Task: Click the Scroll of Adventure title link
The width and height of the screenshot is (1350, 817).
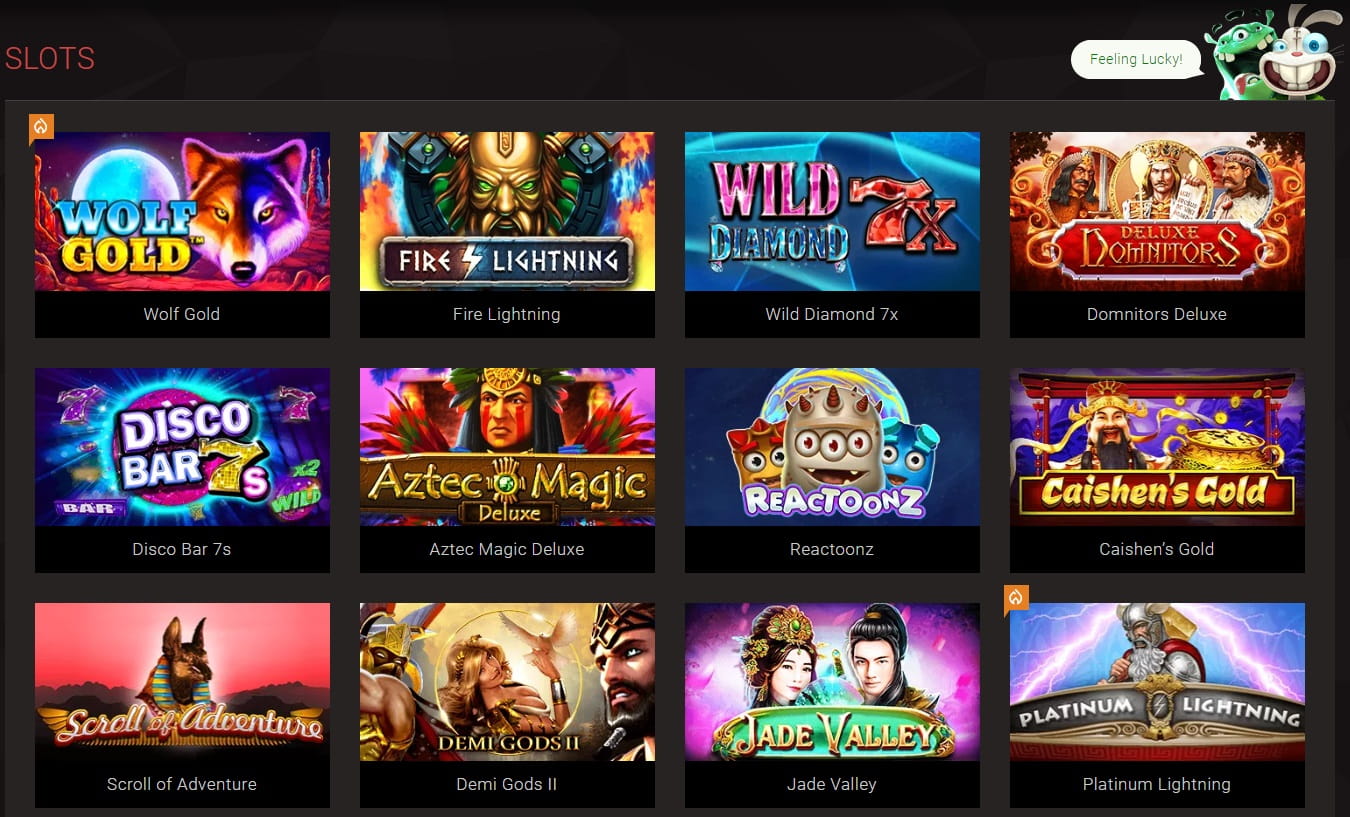Action: click(182, 784)
